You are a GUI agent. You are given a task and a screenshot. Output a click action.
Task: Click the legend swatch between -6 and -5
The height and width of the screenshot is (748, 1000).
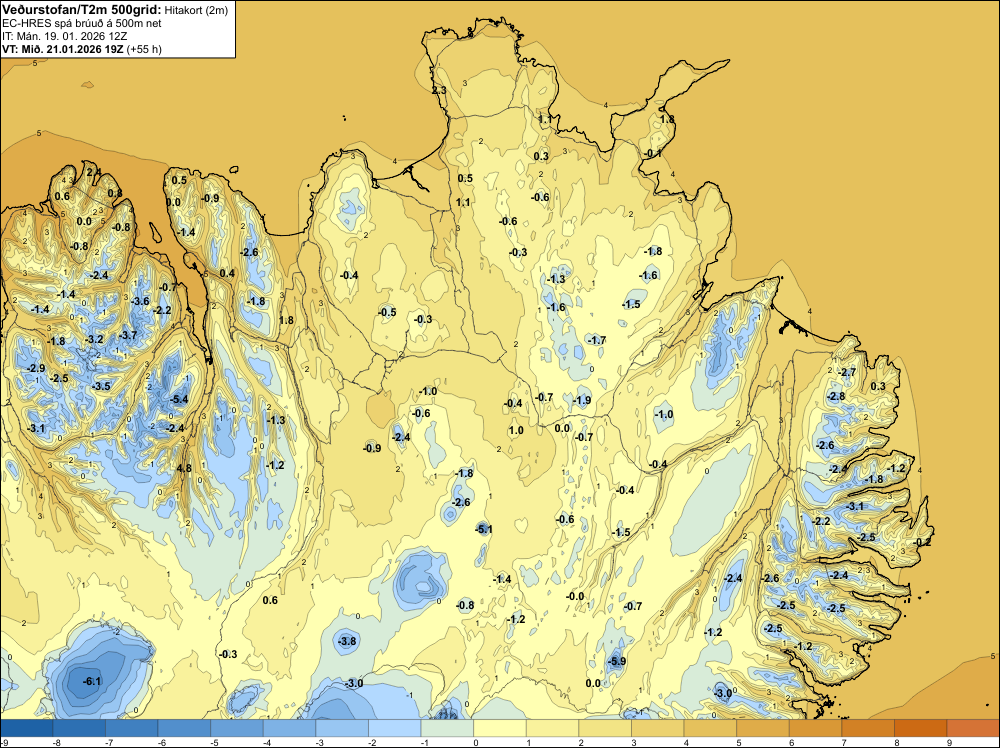click(x=184, y=728)
